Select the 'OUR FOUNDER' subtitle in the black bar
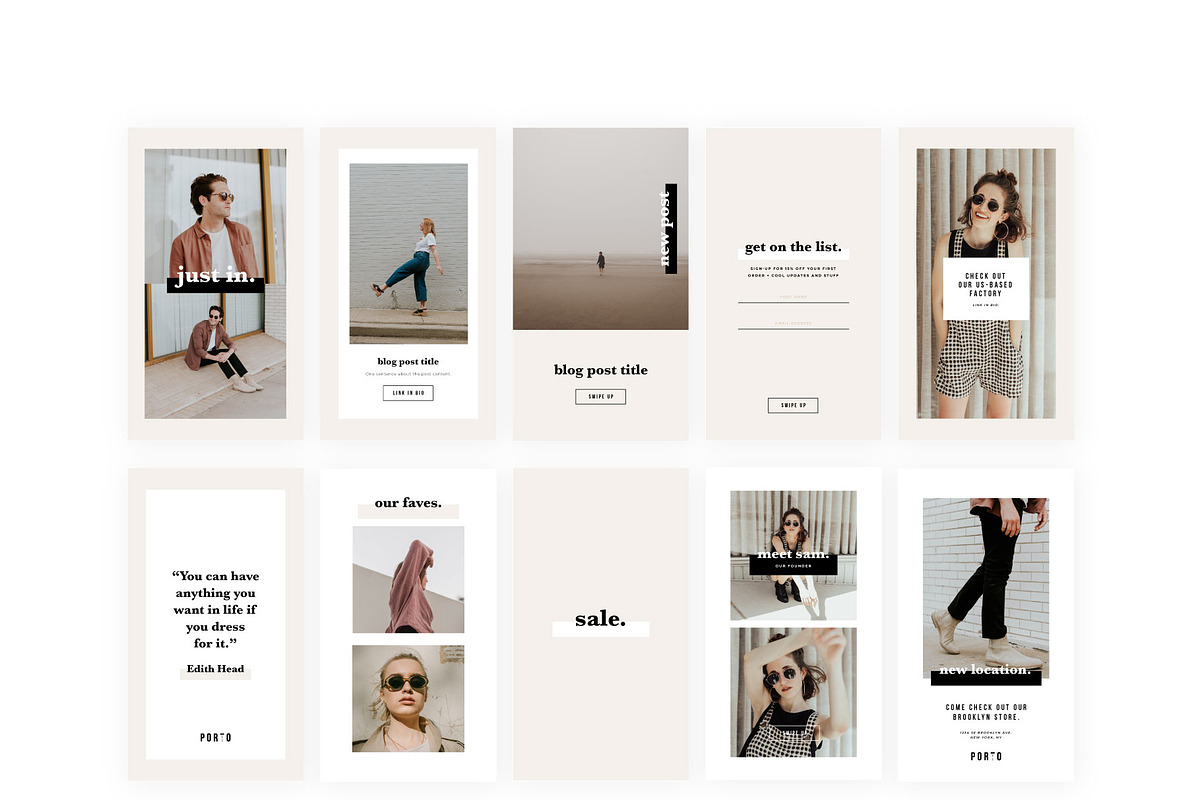Screen dimensions: 1200x800 [x=793, y=567]
